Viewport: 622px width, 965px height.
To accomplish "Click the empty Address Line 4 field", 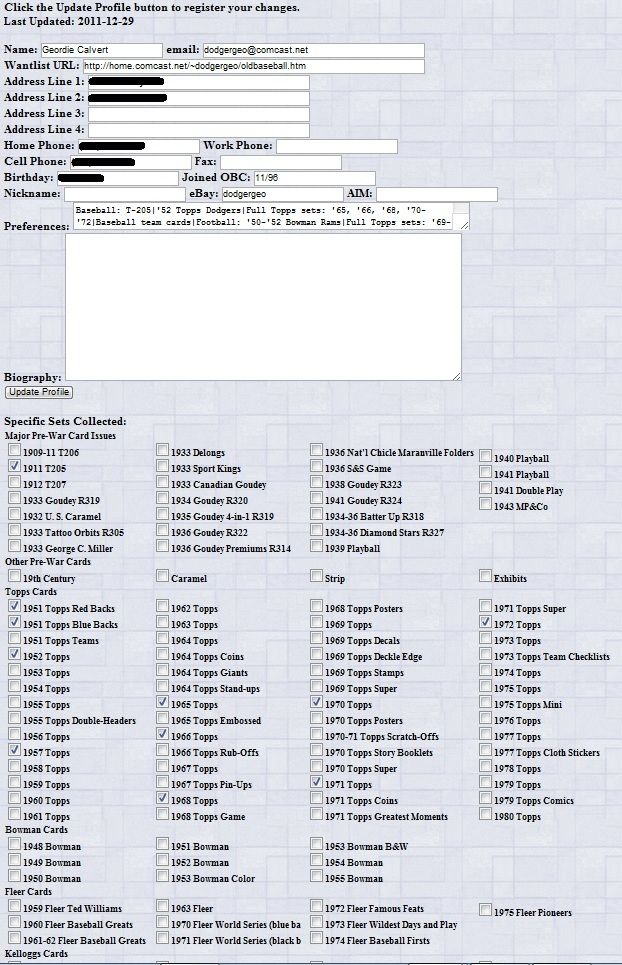I will pos(199,130).
